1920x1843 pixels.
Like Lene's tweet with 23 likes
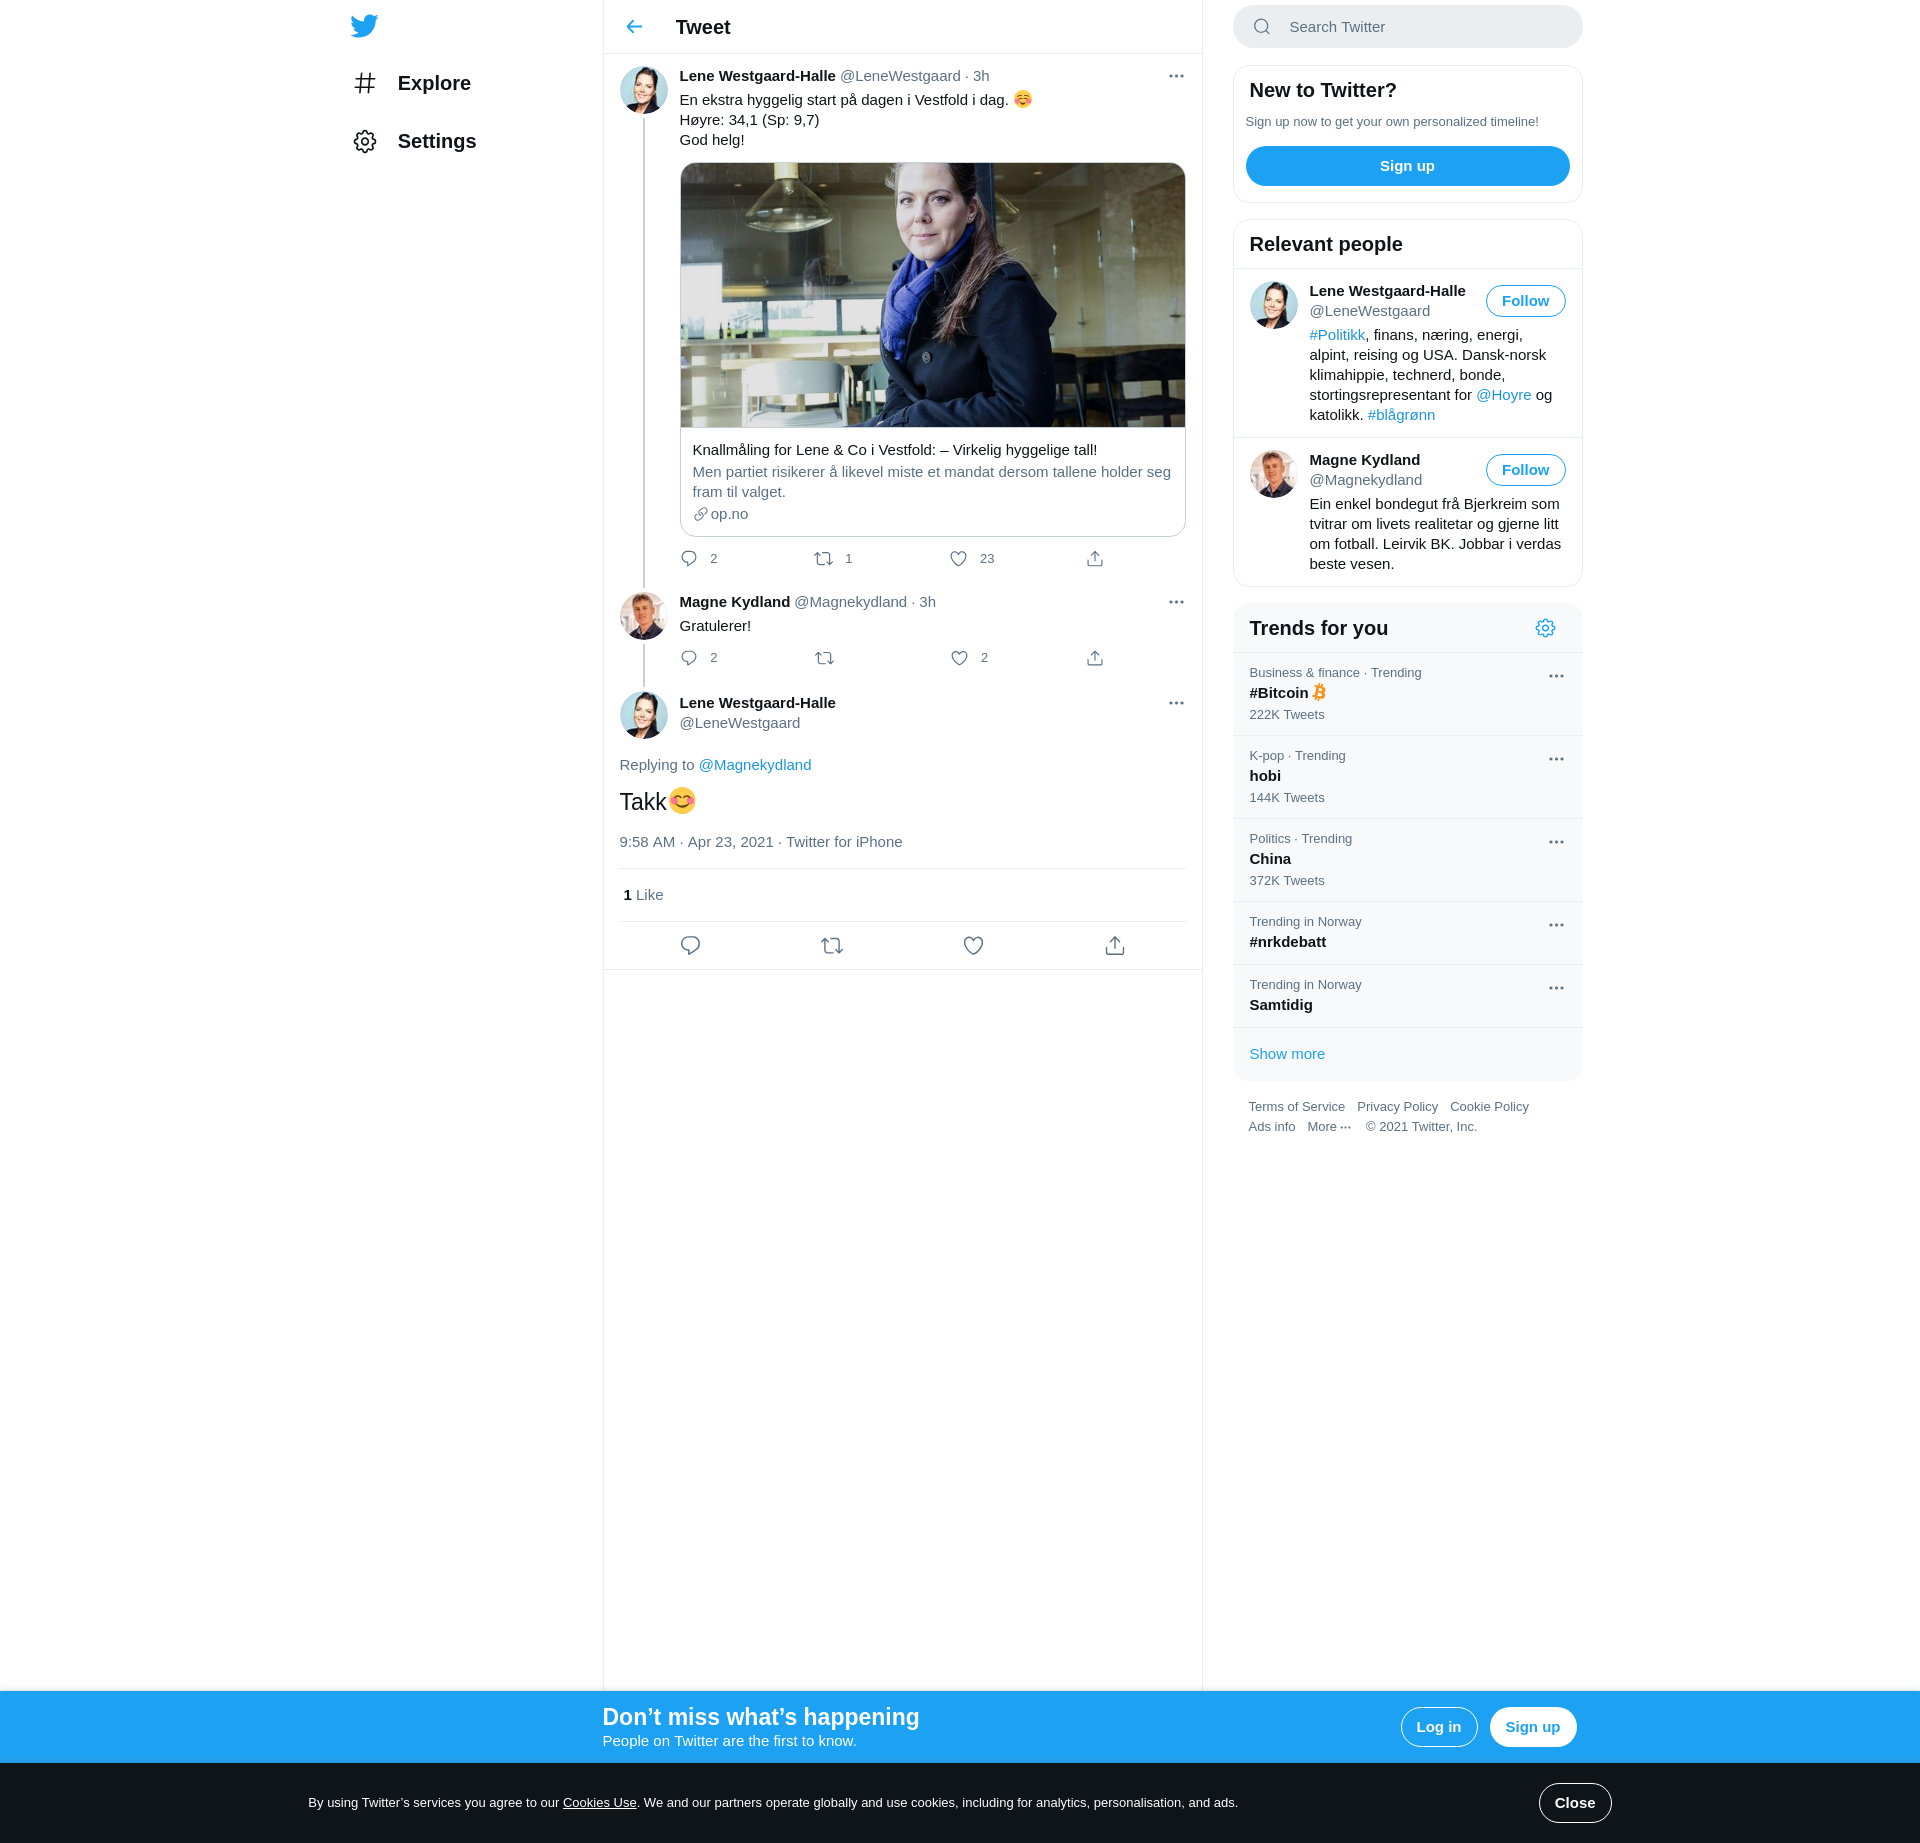958,559
